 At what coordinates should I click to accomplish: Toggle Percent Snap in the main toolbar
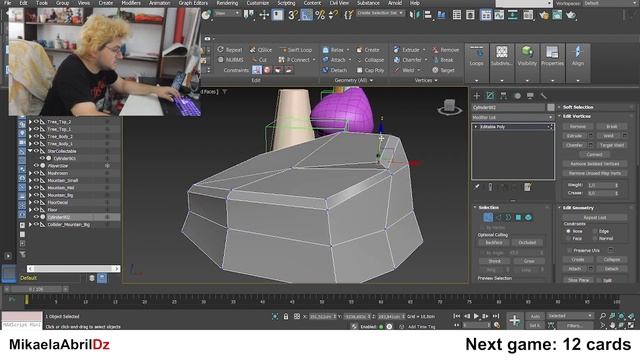pos(320,15)
